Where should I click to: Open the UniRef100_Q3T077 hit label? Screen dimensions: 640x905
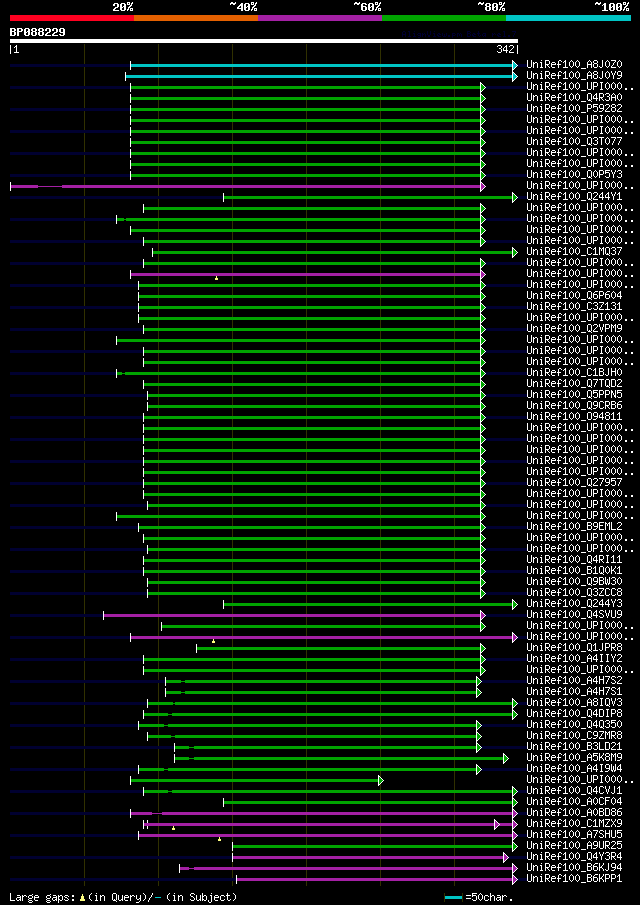tap(574, 141)
